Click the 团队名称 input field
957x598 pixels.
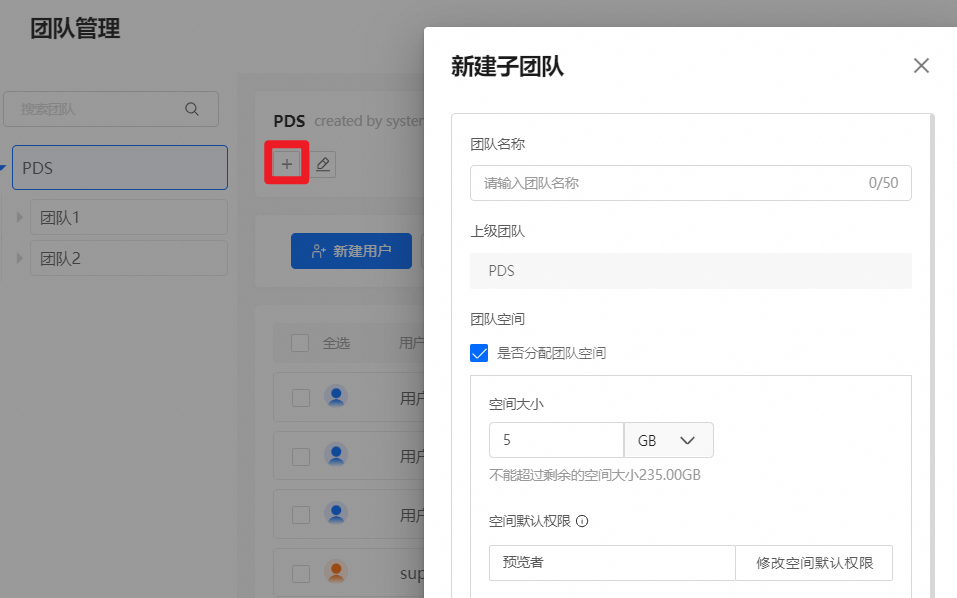coord(691,183)
